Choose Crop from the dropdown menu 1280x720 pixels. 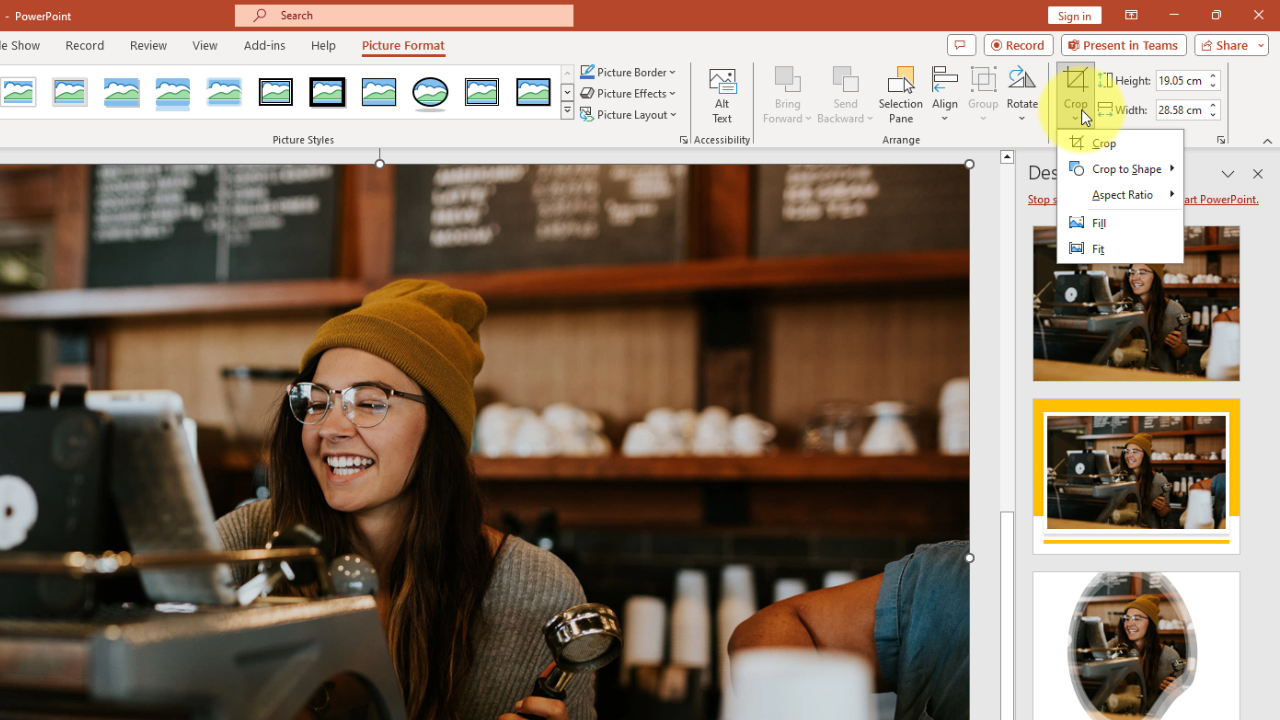(x=1120, y=143)
